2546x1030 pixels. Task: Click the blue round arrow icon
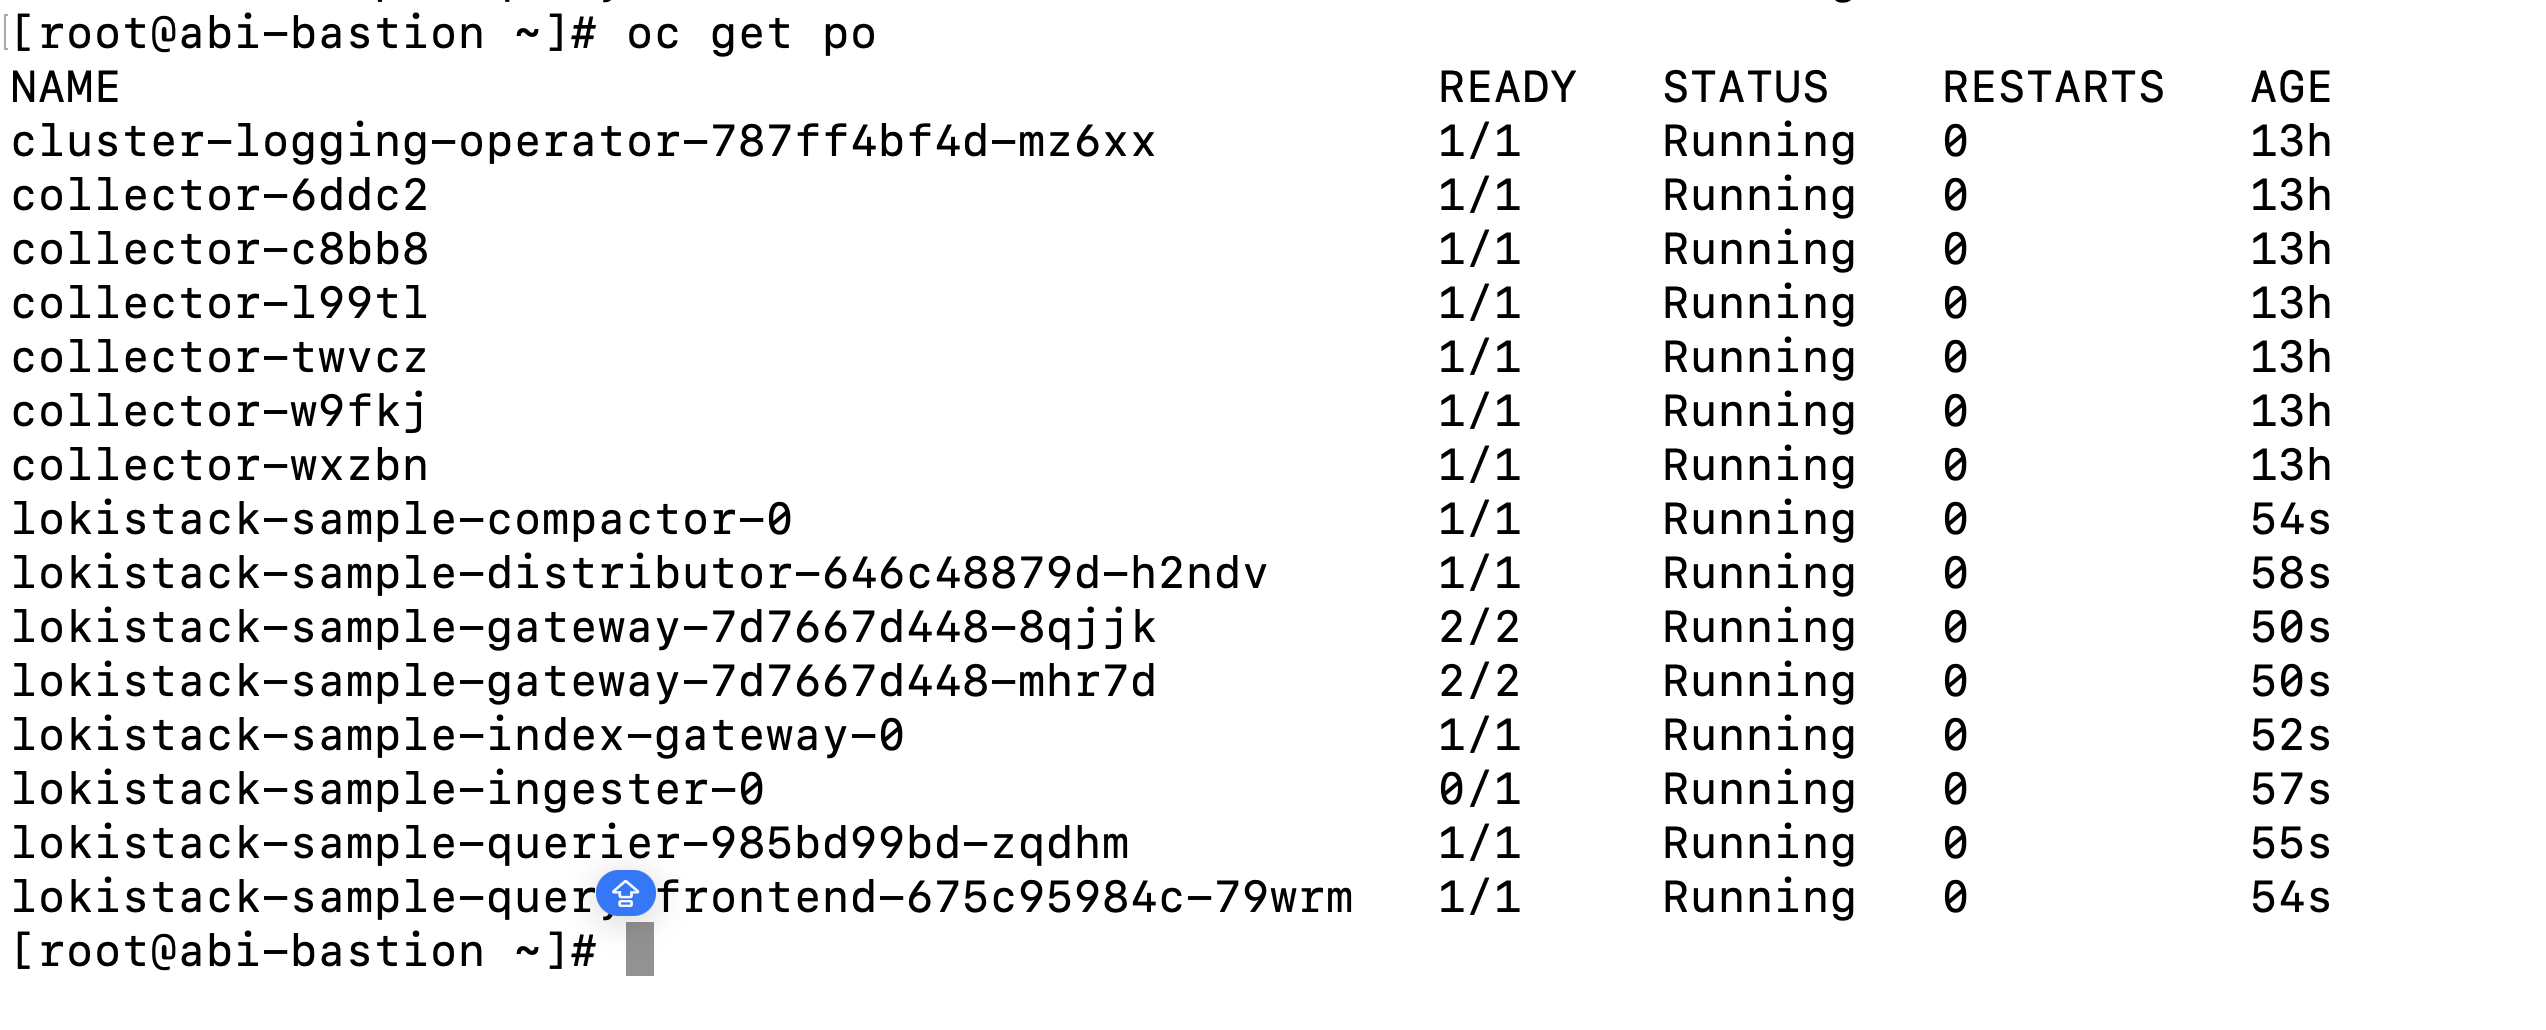coord(625,892)
